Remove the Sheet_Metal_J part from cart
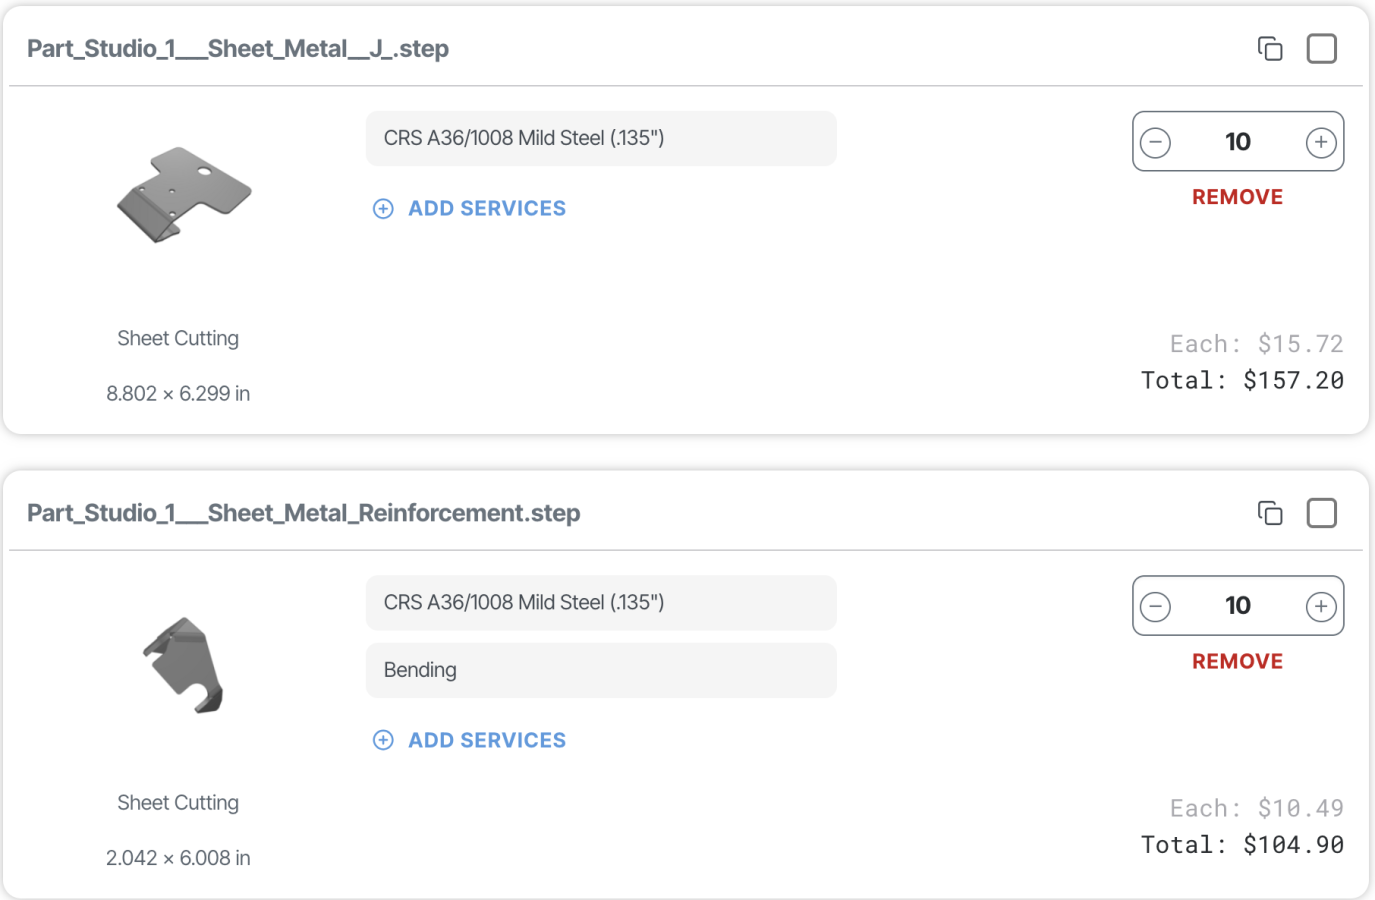 tap(1237, 197)
